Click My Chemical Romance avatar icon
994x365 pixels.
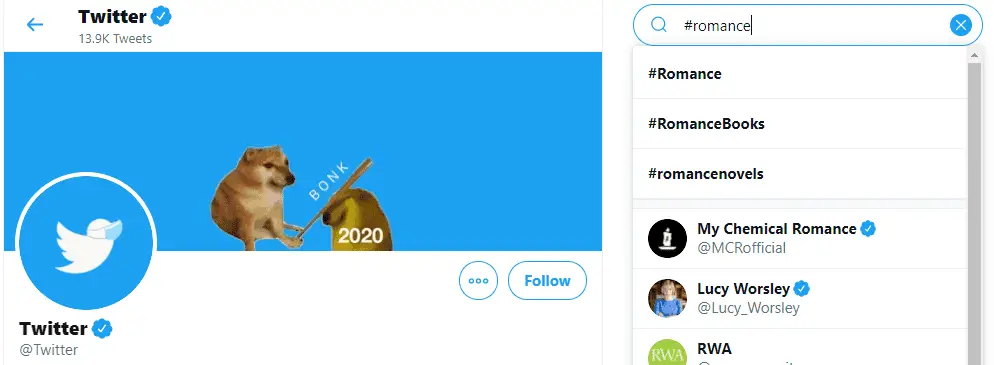(667, 238)
